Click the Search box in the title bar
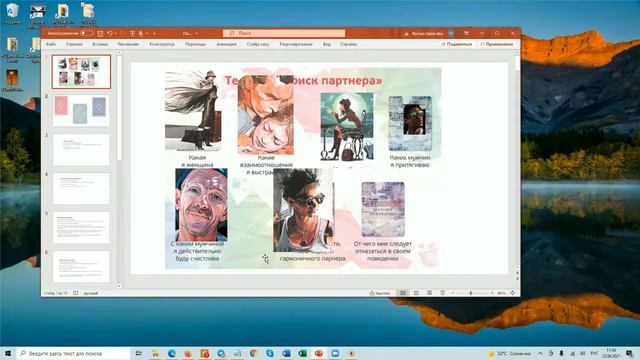The width and height of the screenshot is (640, 360). point(284,33)
